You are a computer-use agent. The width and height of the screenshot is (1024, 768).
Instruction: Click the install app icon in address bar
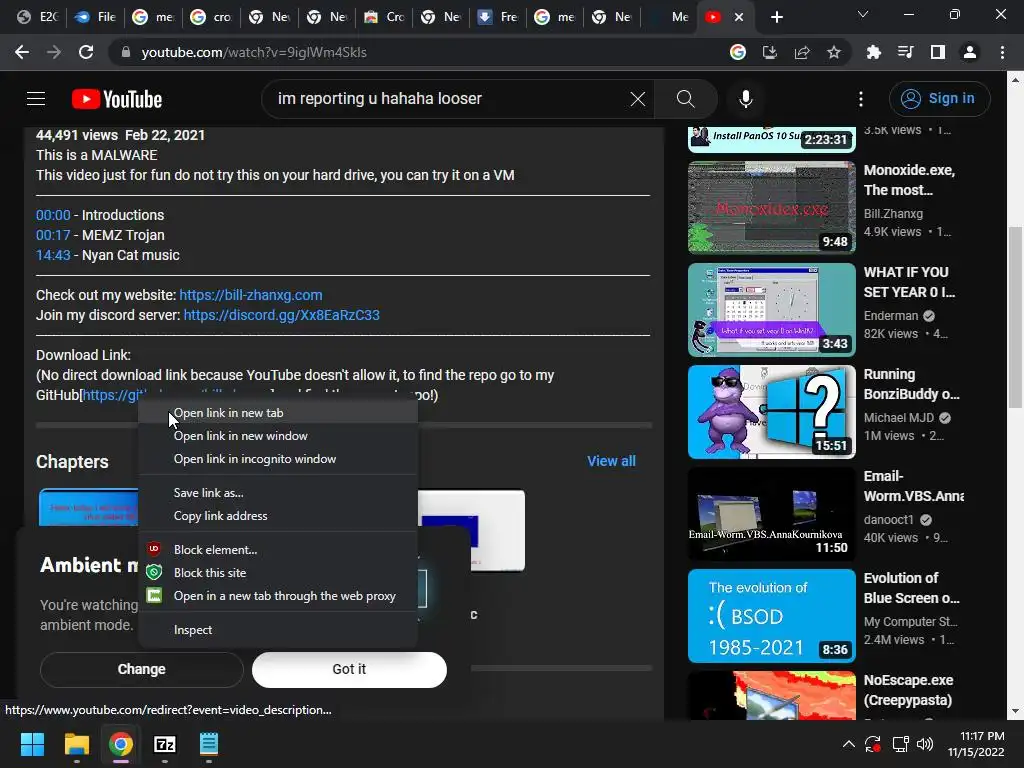pyautogui.click(x=770, y=52)
